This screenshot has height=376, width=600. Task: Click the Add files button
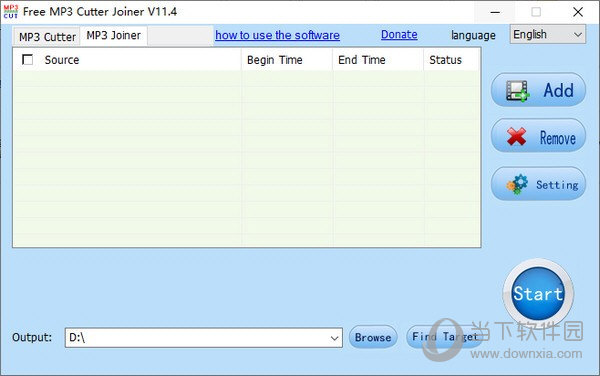point(538,90)
